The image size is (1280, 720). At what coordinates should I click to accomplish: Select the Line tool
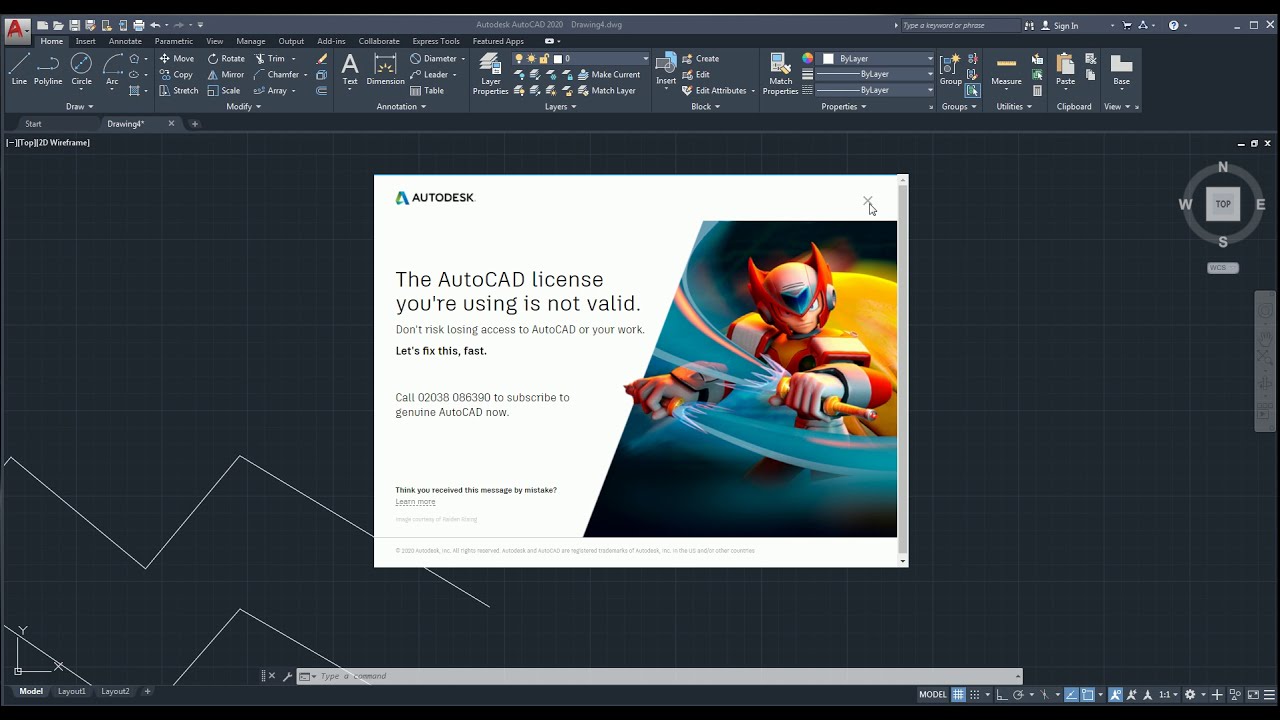pos(19,70)
